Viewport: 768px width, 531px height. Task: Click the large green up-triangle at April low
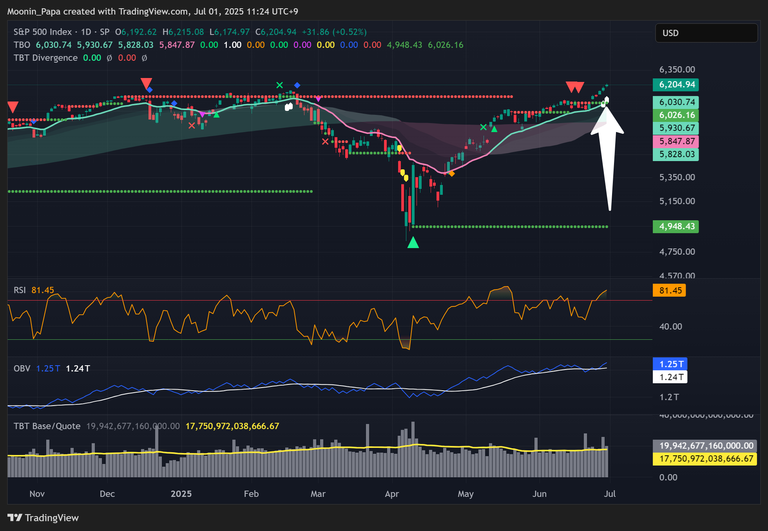coord(413,242)
